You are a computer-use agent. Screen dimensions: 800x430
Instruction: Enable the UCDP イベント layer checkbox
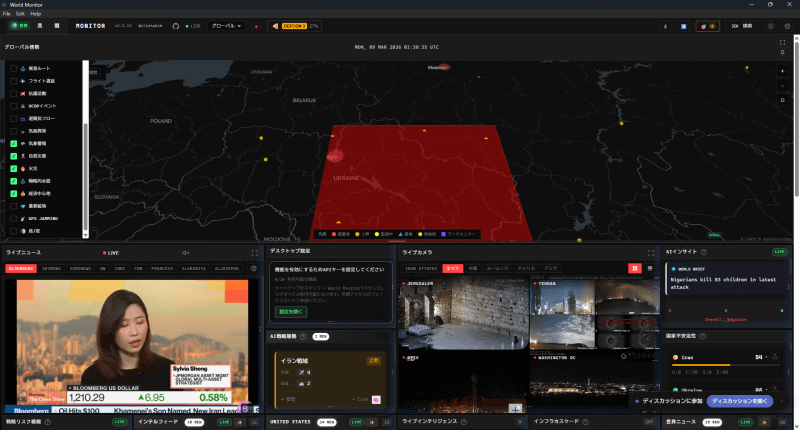pyautogui.click(x=14, y=106)
